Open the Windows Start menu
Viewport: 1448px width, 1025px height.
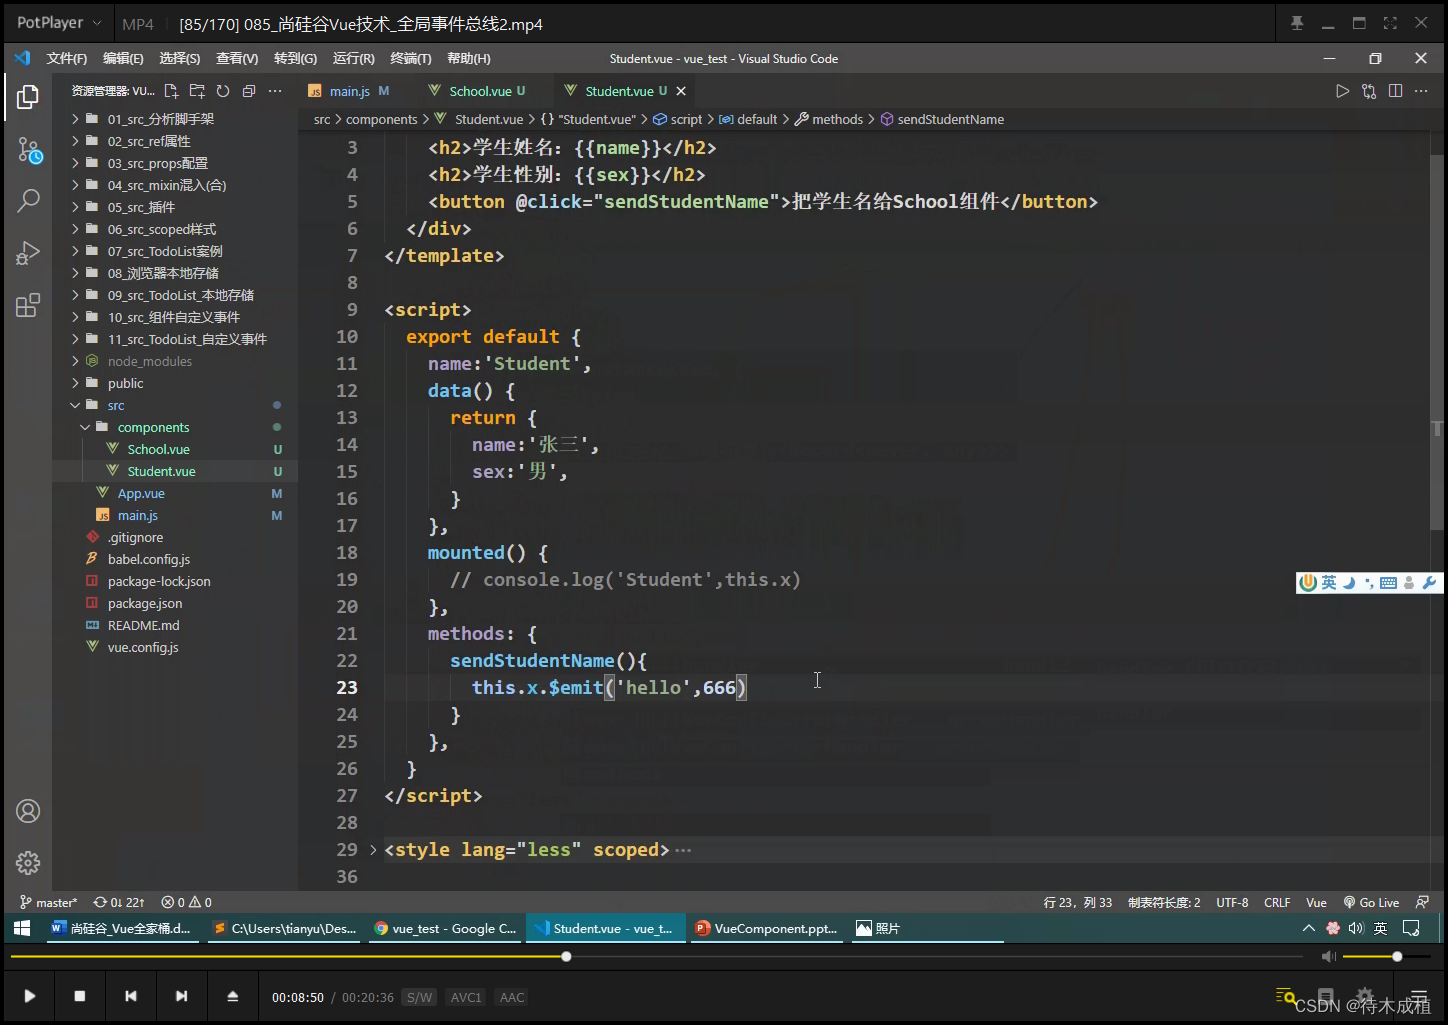pyautogui.click(x=22, y=928)
